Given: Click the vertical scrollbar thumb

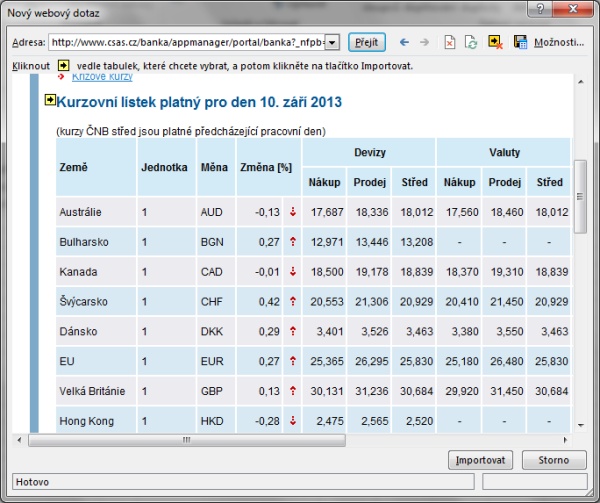Looking at the screenshot, I should (x=580, y=197).
